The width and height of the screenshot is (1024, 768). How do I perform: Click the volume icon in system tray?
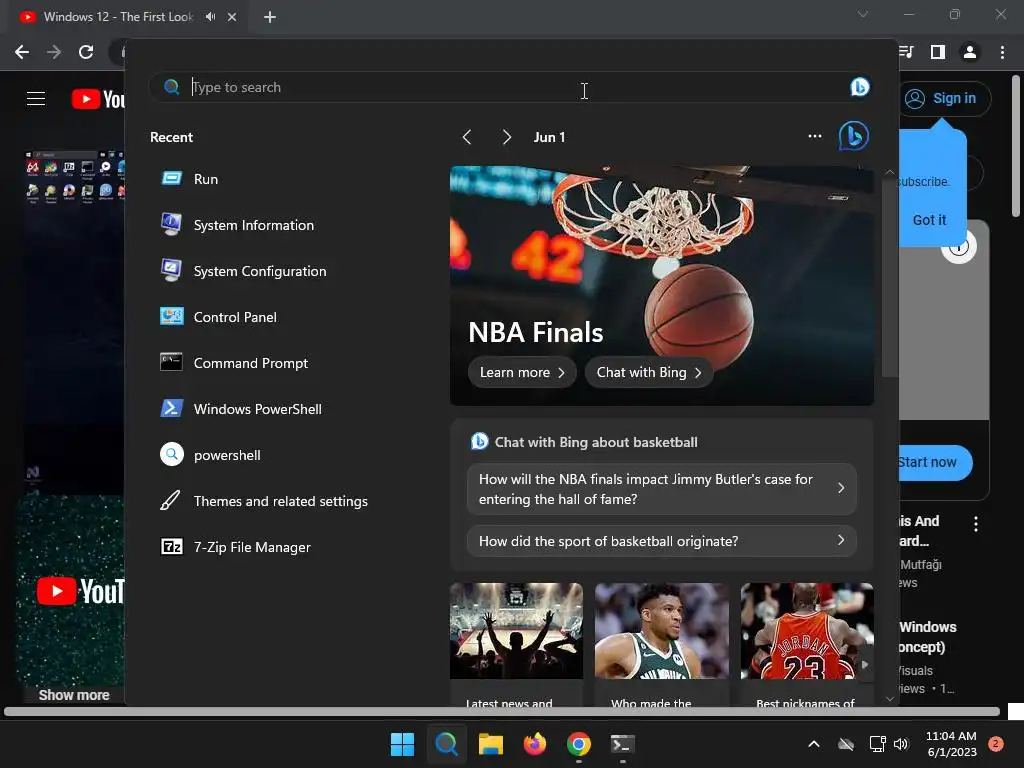pos(901,744)
